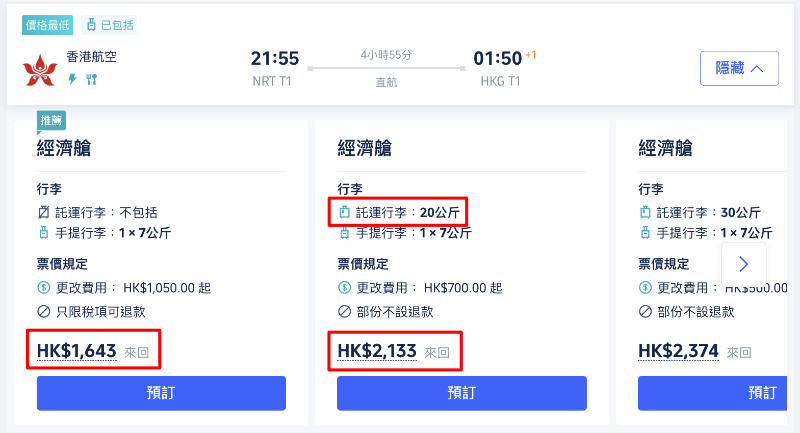Click the lightning bolt icon under airline name

pyautogui.click(x=72, y=79)
